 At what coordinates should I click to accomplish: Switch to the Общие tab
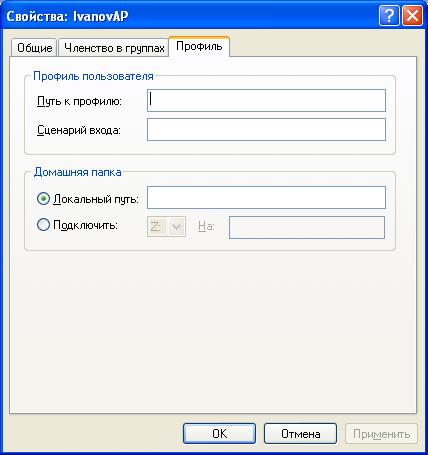[35, 48]
